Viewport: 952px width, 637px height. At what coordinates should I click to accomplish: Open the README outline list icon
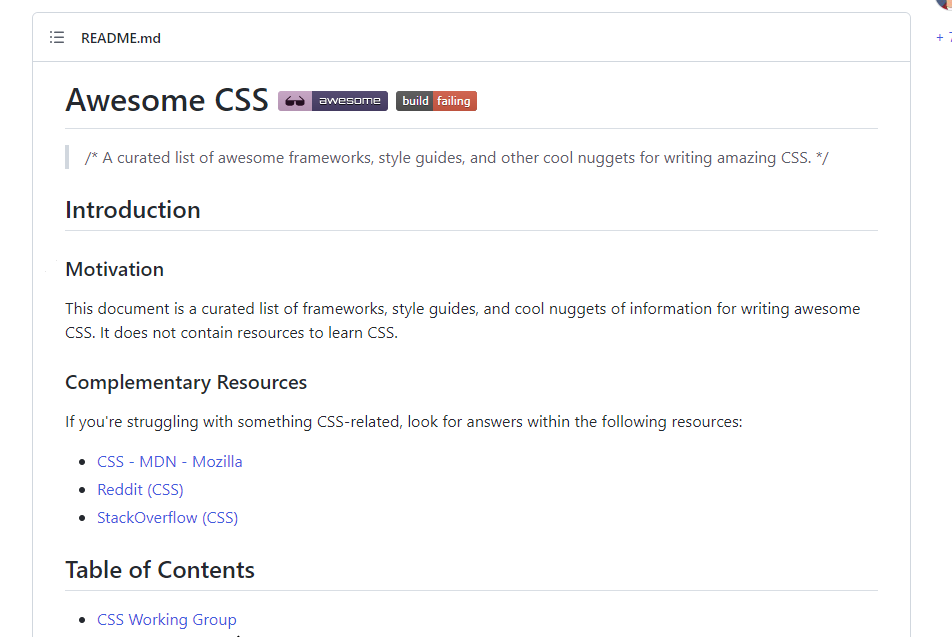click(x=57, y=38)
